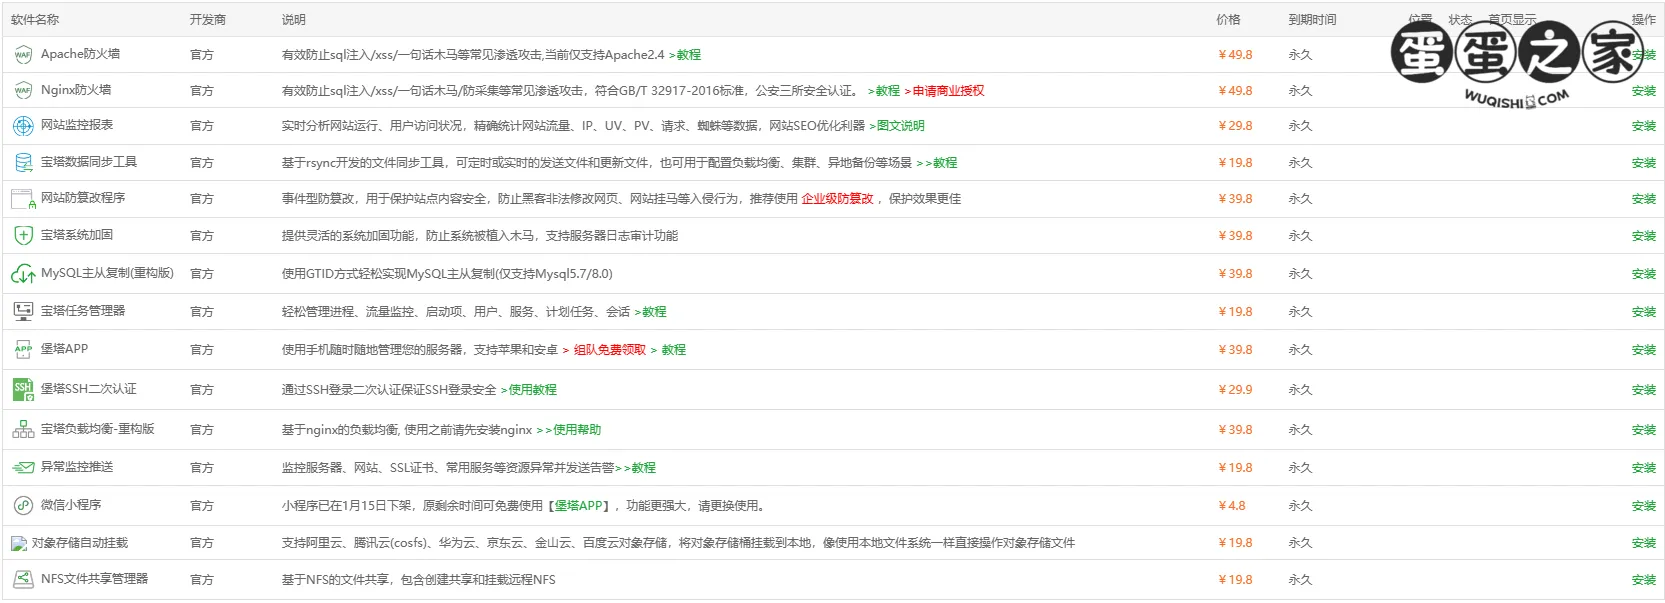Open the 图文说明 link for 网站监控报表
Viewport: 1665px width, 603px height.
[x=900, y=126]
